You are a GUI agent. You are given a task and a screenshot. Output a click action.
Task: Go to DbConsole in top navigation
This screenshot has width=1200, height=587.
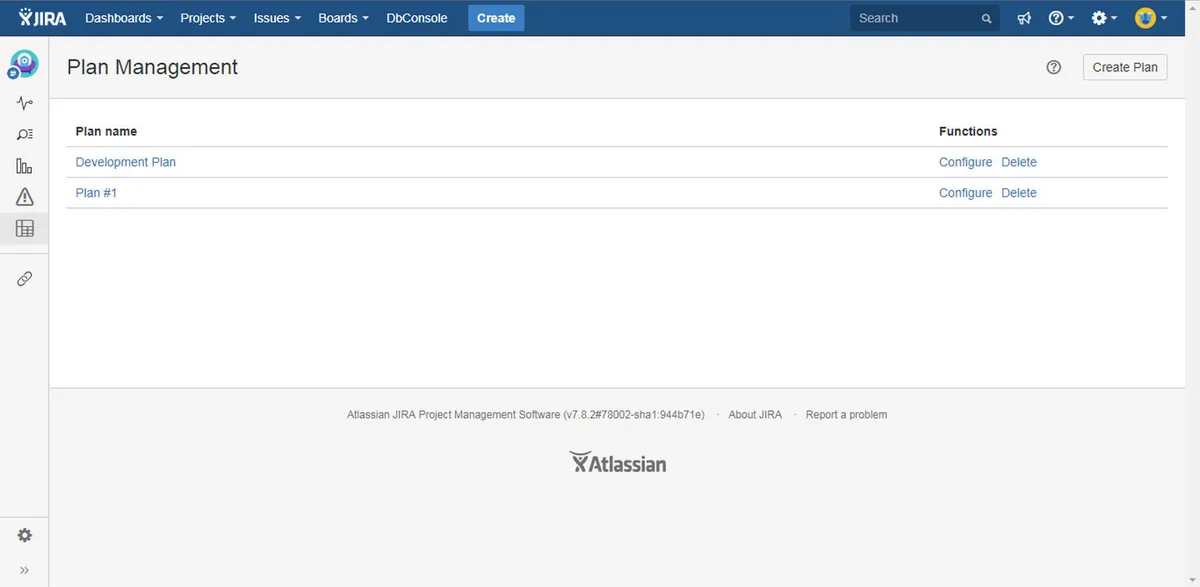pyautogui.click(x=417, y=18)
